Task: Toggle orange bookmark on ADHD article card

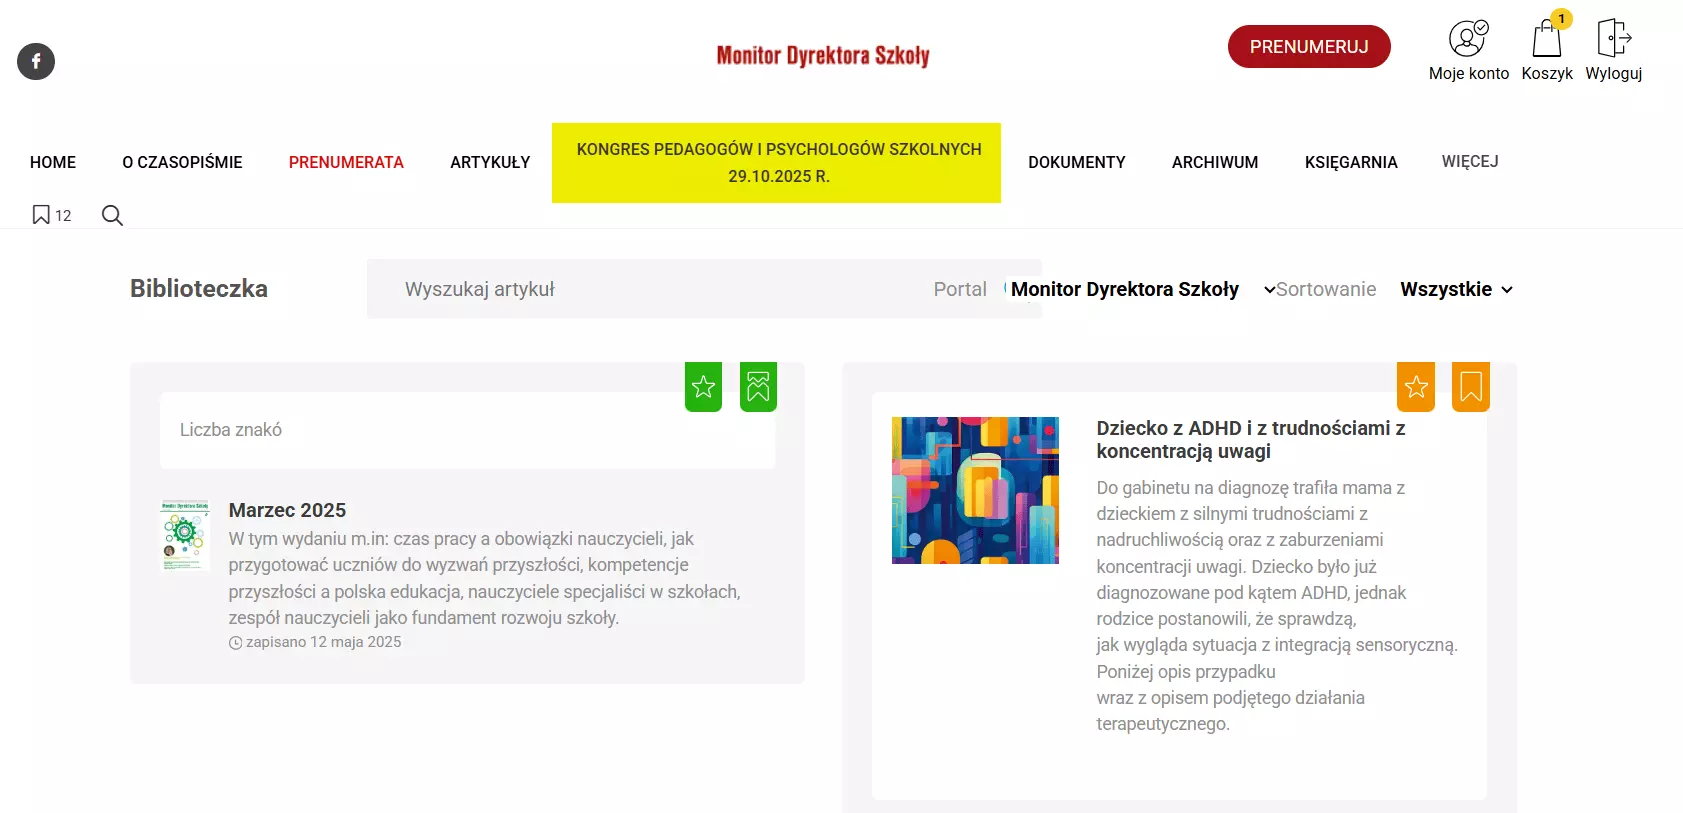Action: (x=1471, y=386)
